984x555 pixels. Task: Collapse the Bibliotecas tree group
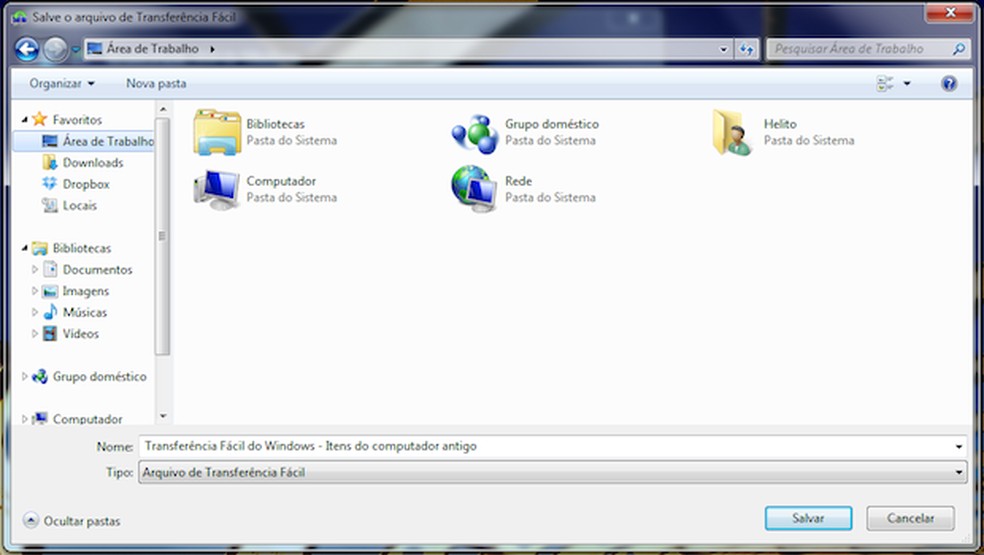24,248
